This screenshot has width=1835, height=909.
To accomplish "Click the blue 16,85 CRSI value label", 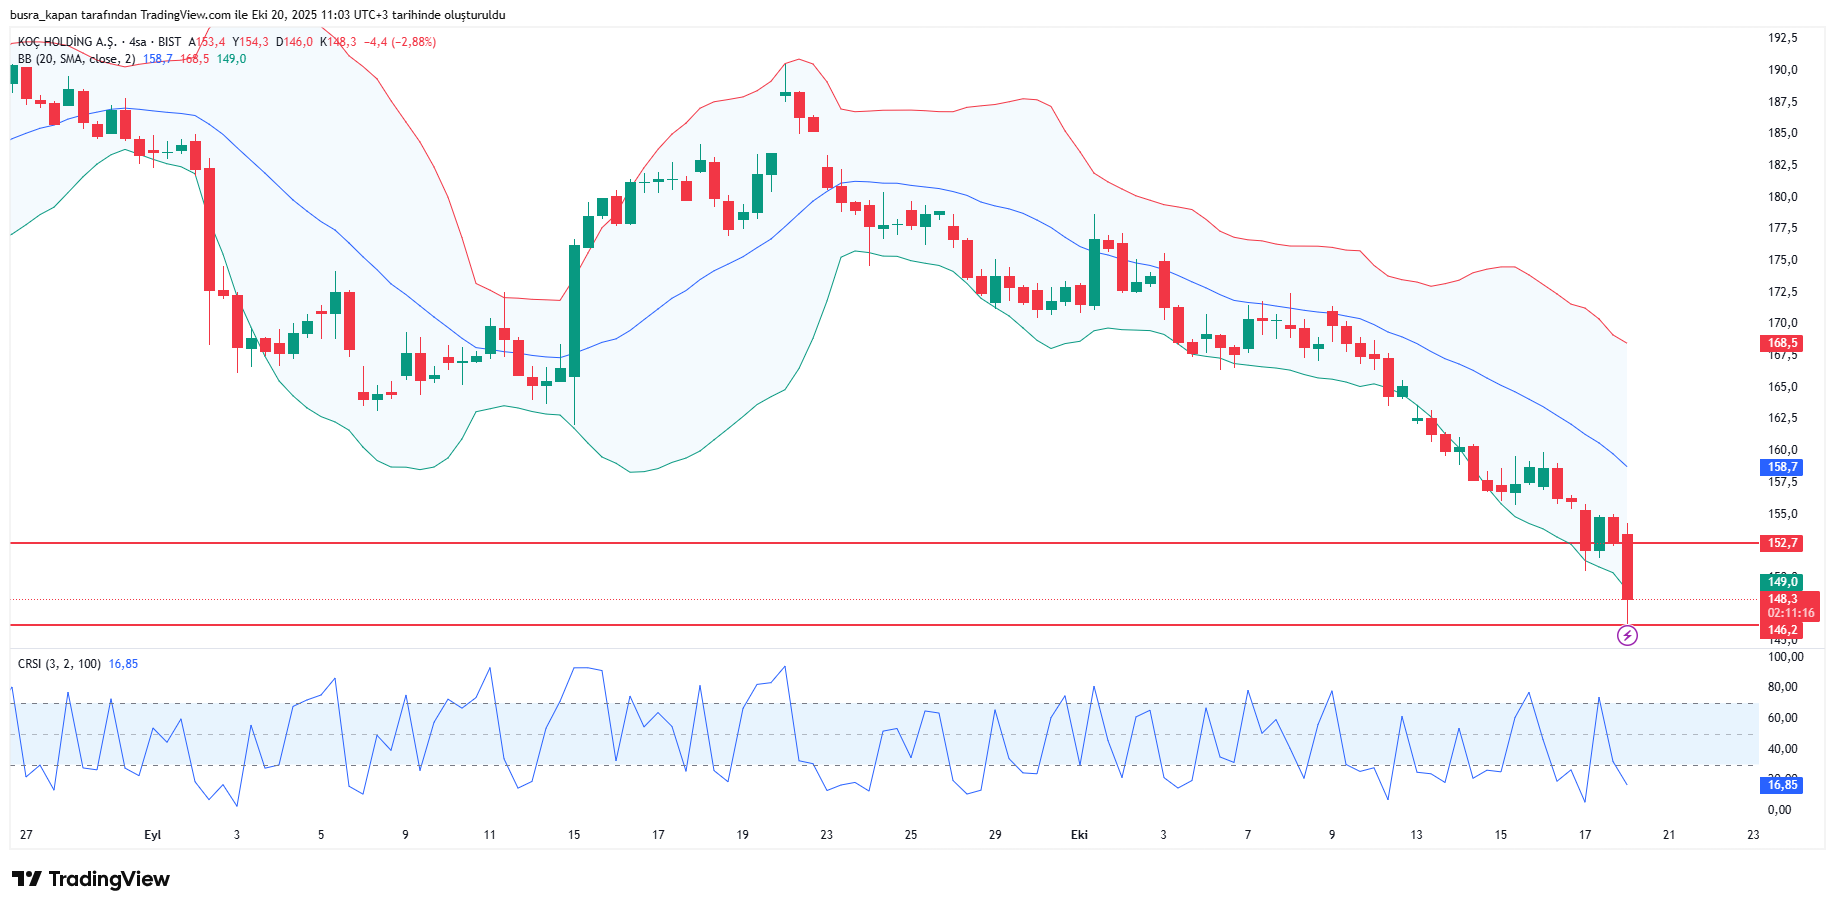I will pos(1782,785).
